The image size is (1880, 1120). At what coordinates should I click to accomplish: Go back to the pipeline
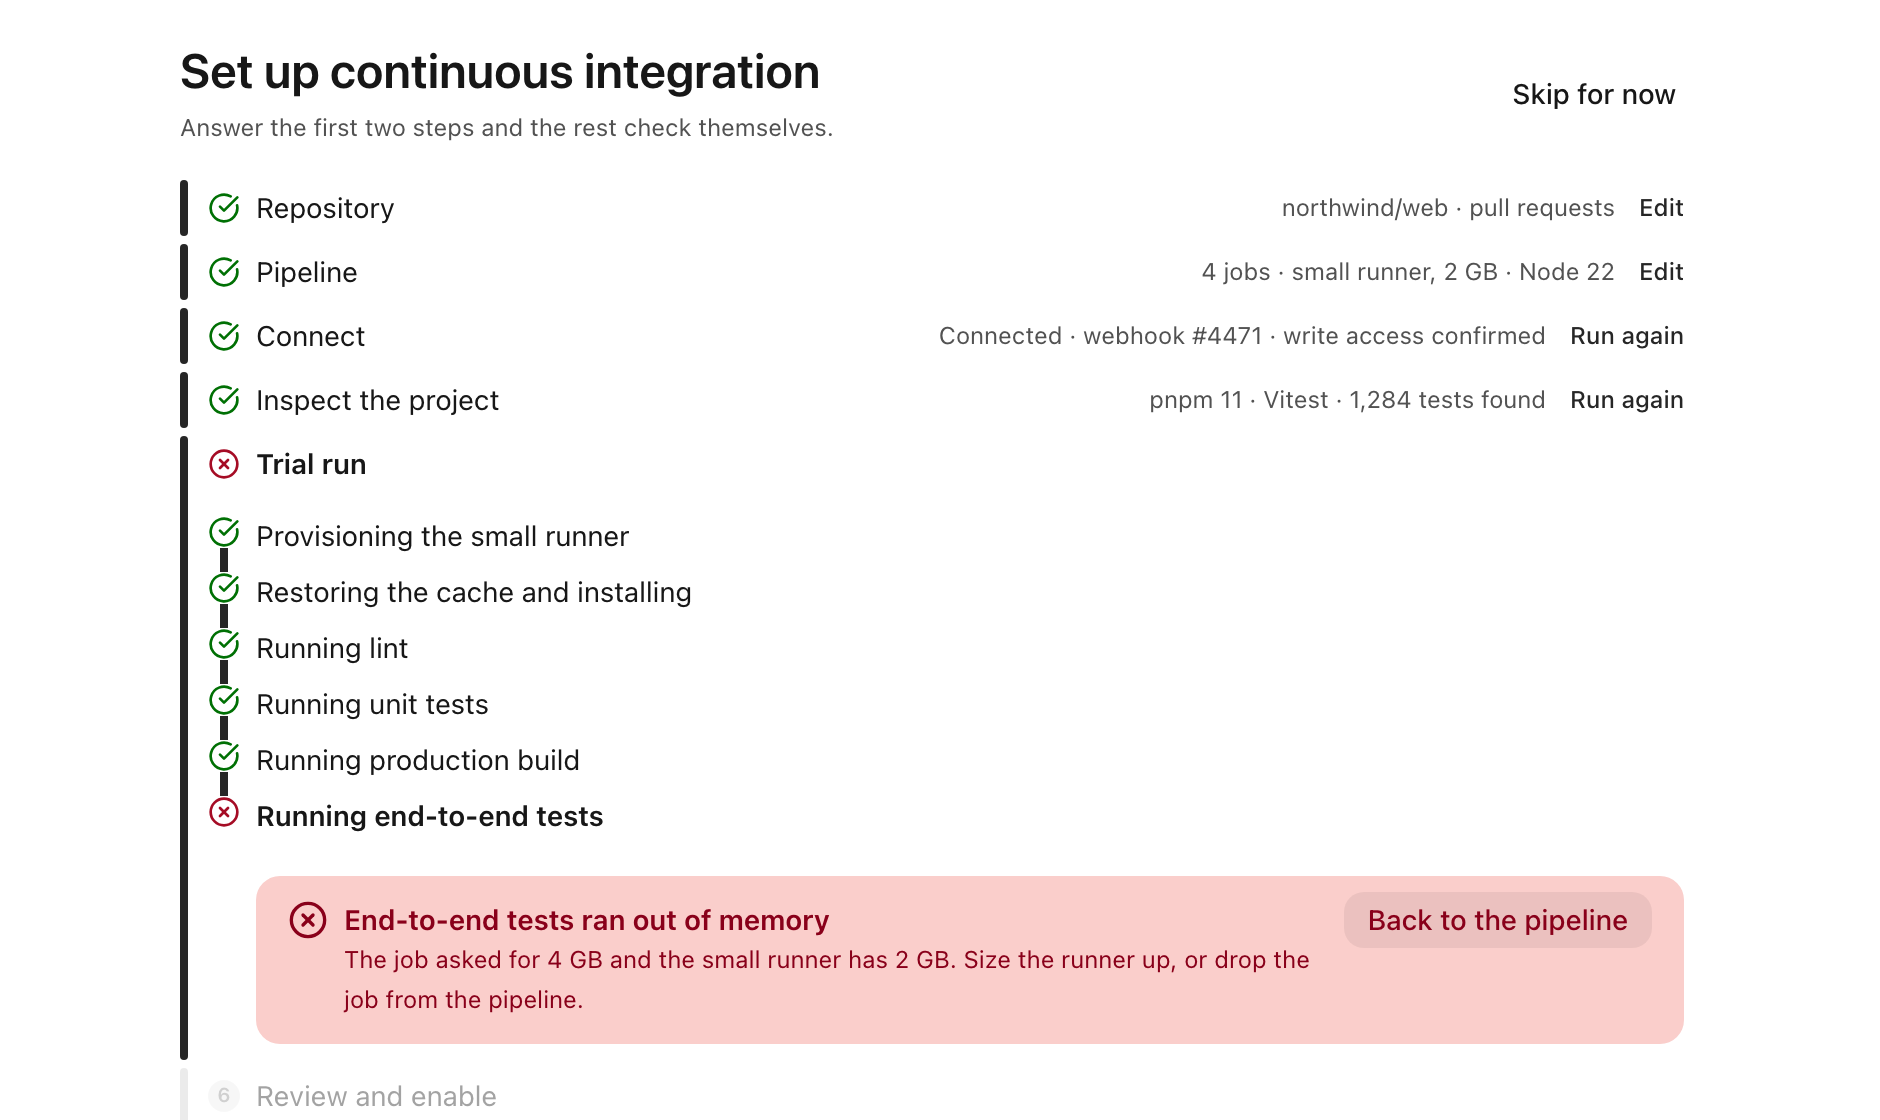[1497, 920]
